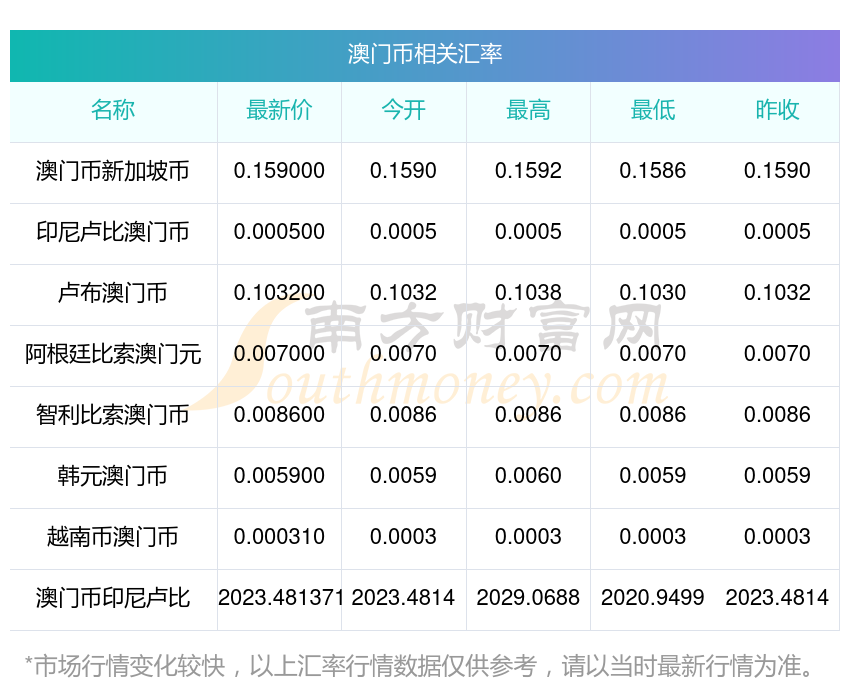The height and width of the screenshot is (698, 850).
Task: Click 今开 value in 智利比索澳门币 row
Action: click(403, 415)
